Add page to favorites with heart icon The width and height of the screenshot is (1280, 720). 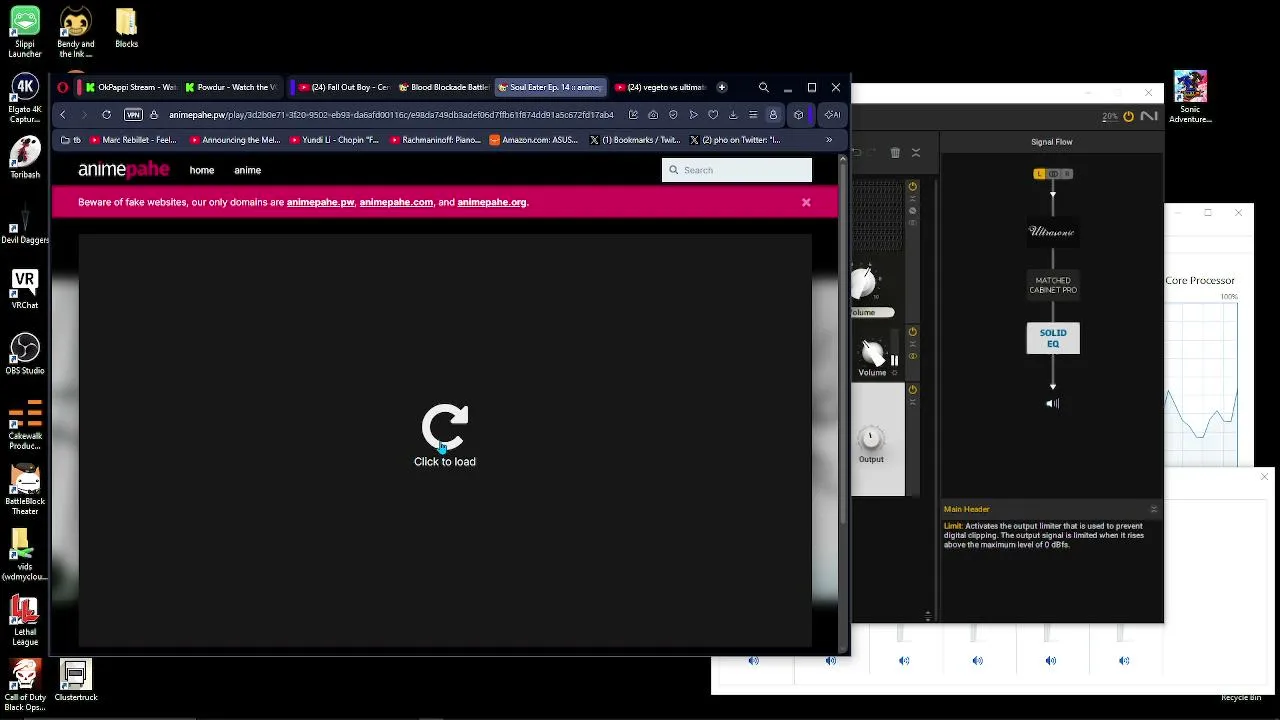[713, 115]
